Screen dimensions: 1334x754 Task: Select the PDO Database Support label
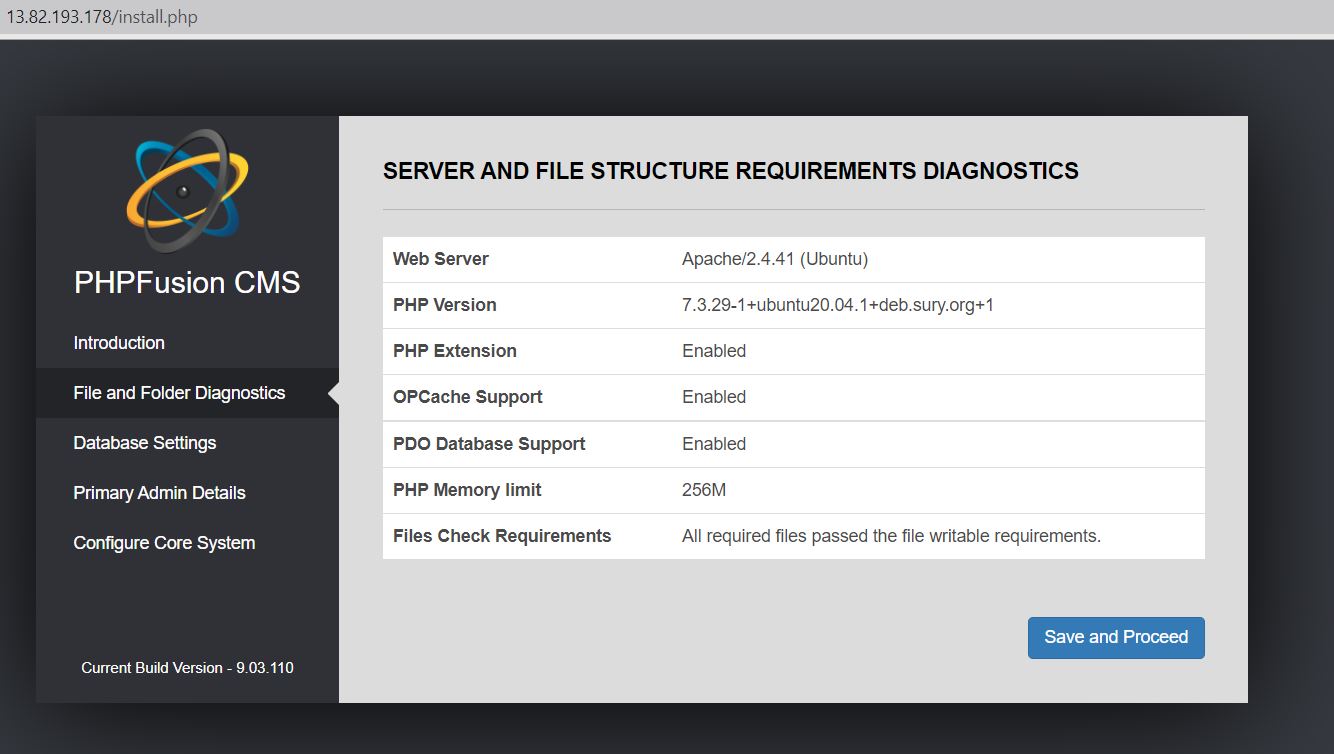pyautogui.click(x=489, y=444)
